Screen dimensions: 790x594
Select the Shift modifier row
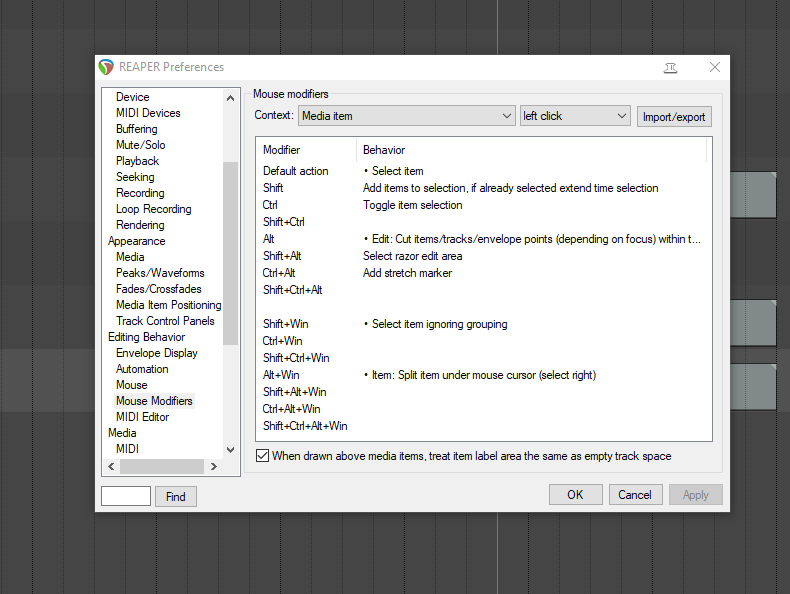click(x=484, y=188)
